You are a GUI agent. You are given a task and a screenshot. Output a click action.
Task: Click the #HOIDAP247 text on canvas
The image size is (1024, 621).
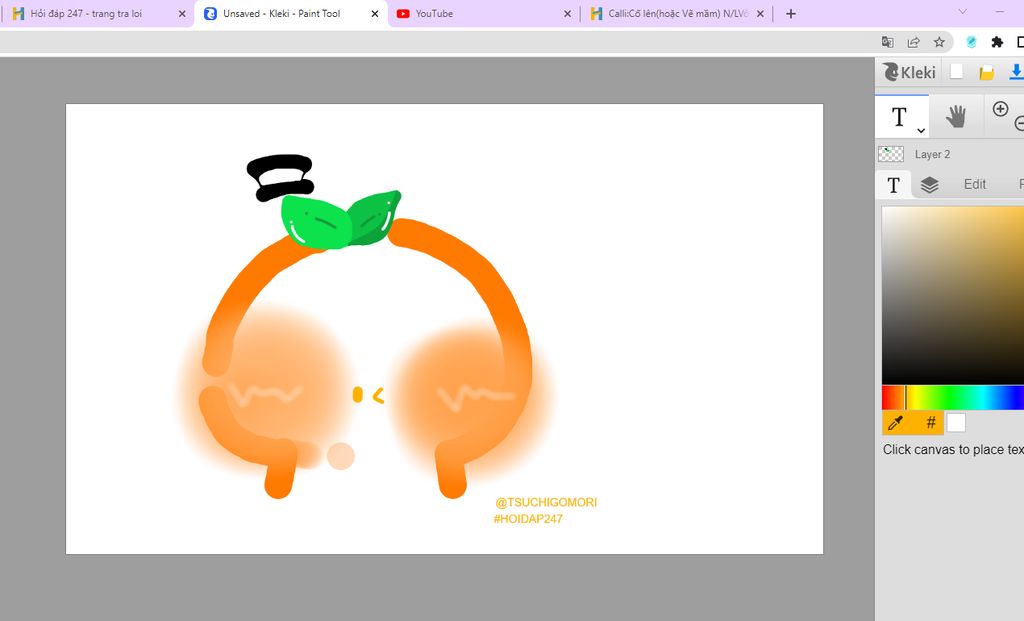pos(528,519)
